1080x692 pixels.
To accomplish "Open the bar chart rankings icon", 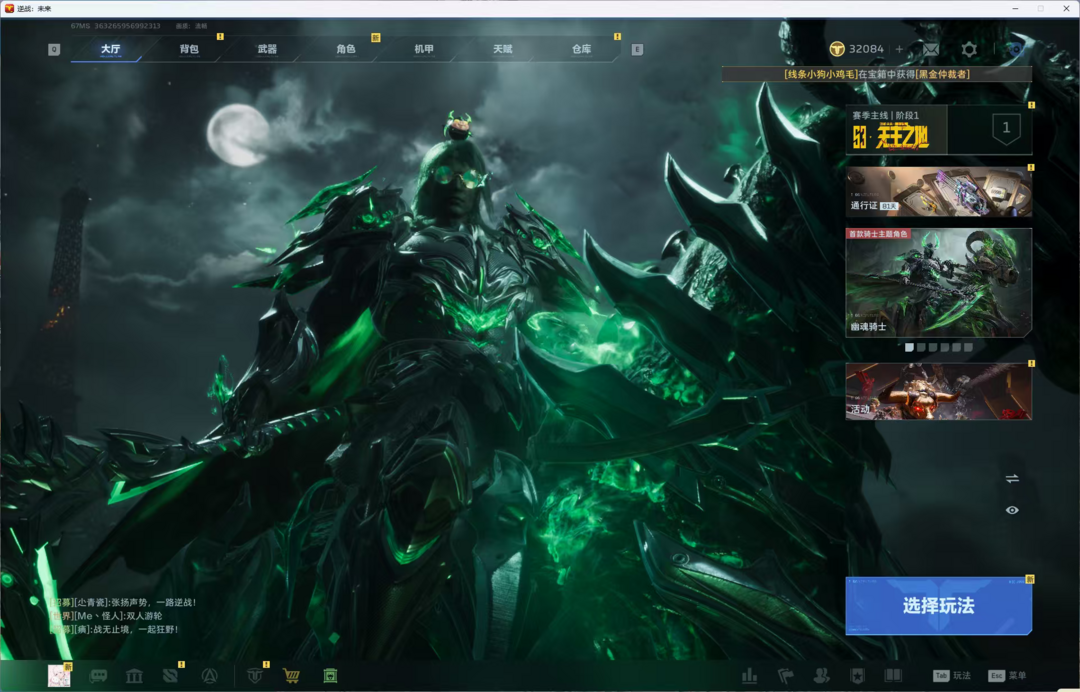I will click(x=749, y=676).
